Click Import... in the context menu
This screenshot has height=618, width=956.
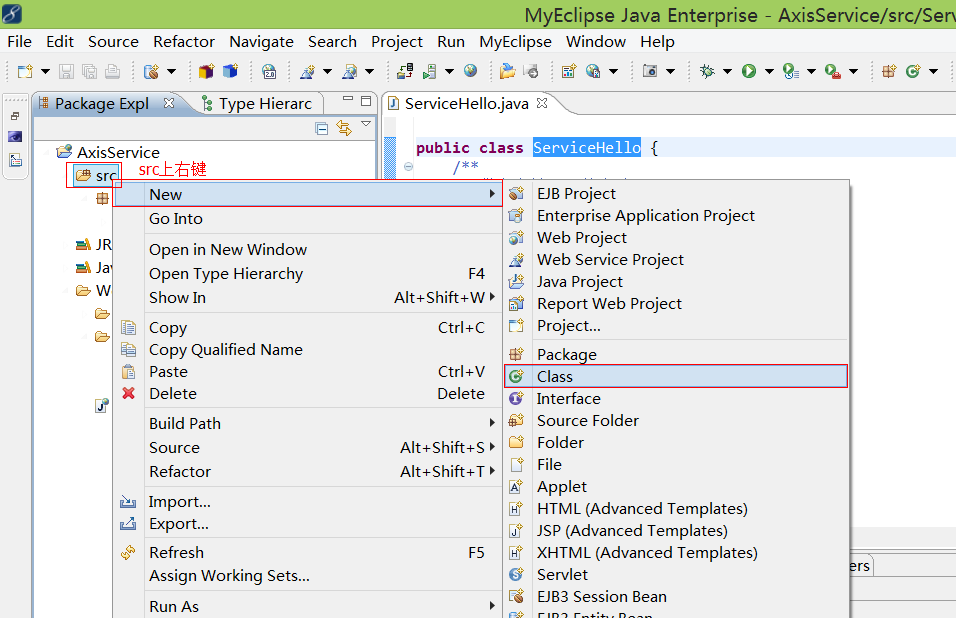pos(307,502)
